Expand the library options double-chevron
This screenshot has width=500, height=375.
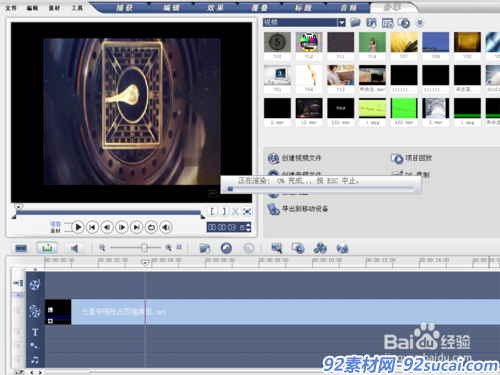coord(420,22)
